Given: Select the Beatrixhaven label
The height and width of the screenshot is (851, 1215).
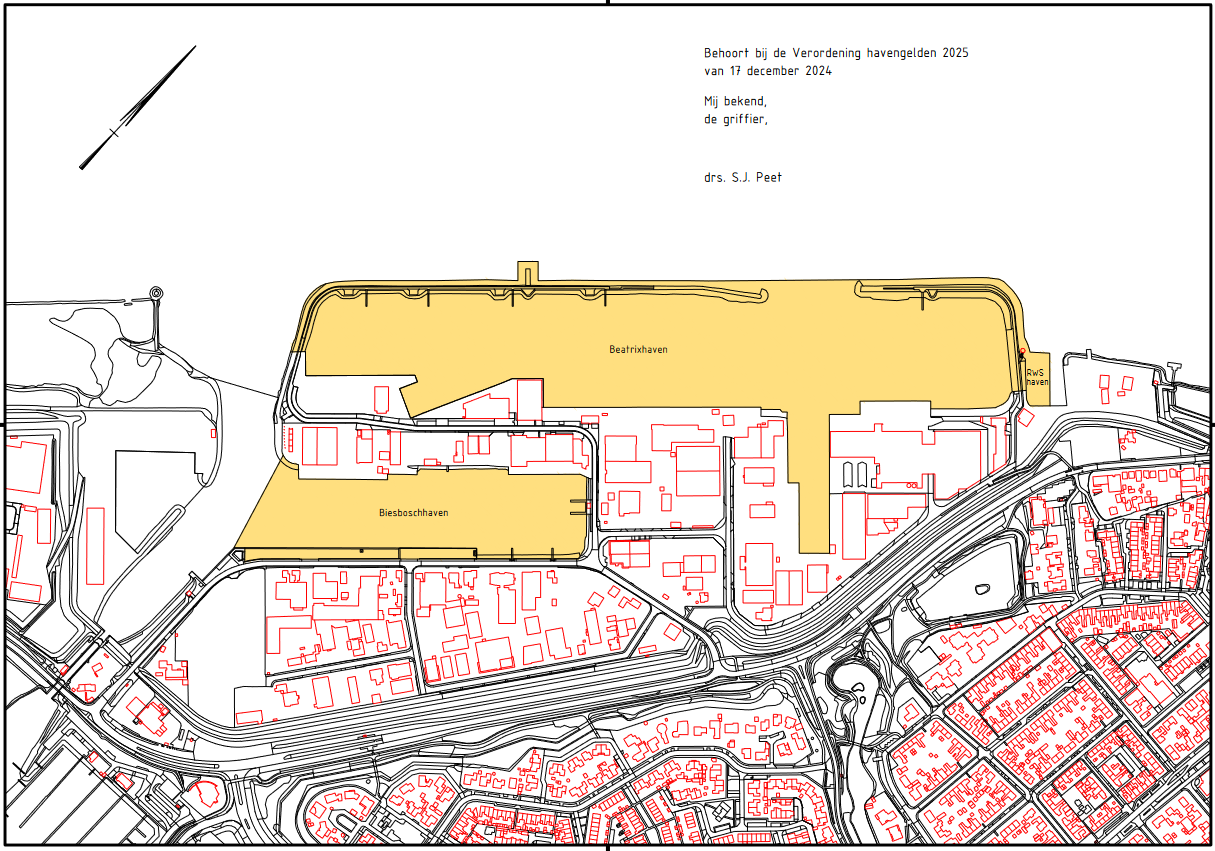Looking at the screenshot, I should (x=638, y=350).
